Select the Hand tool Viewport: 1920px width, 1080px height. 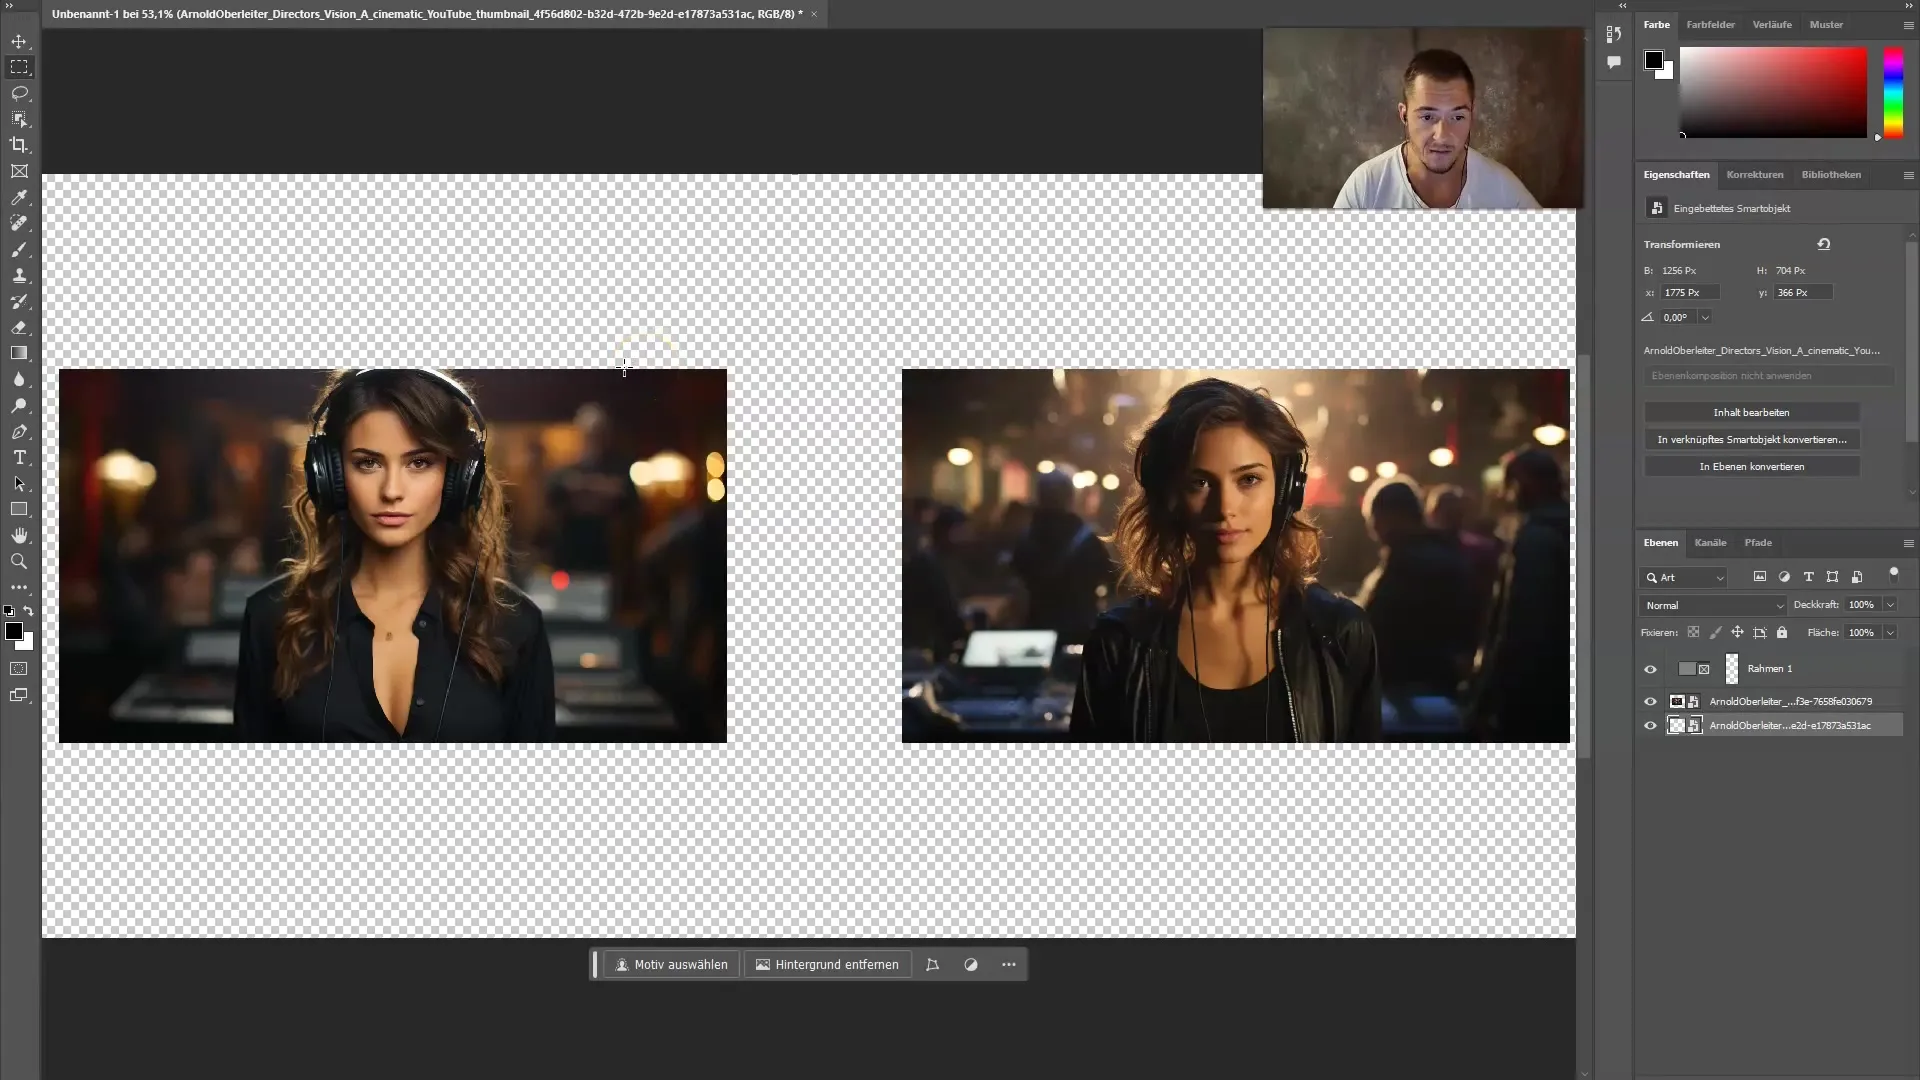click(19, 535)
